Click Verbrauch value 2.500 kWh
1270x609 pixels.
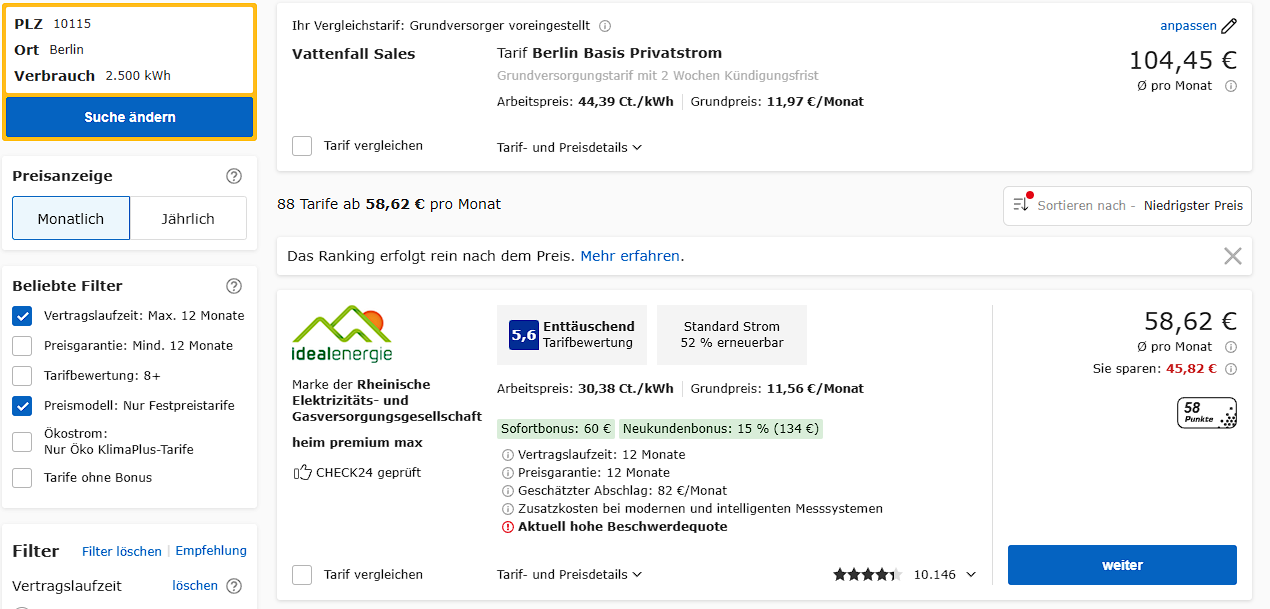point(138,76)
